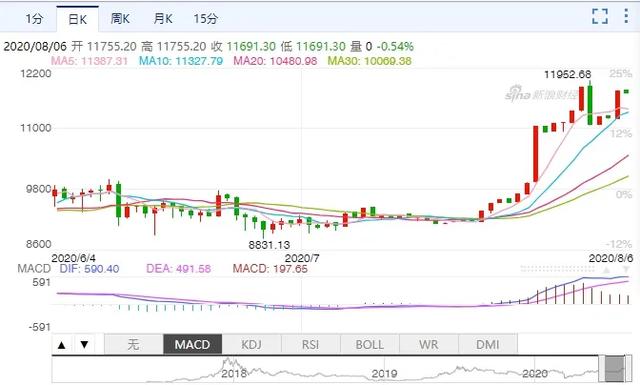The image size is (640, 385).
Task: Show the KDJ indicator
Action: [x=251, y=344]
